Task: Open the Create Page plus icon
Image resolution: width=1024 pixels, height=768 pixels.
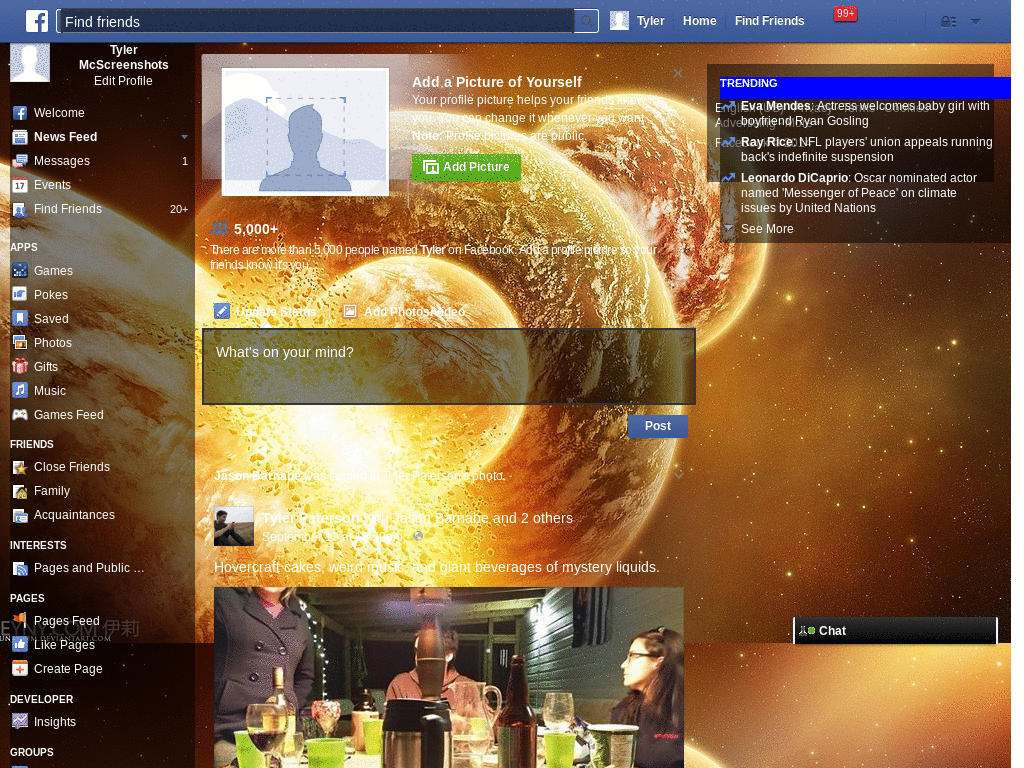Action: click(20, 669)
